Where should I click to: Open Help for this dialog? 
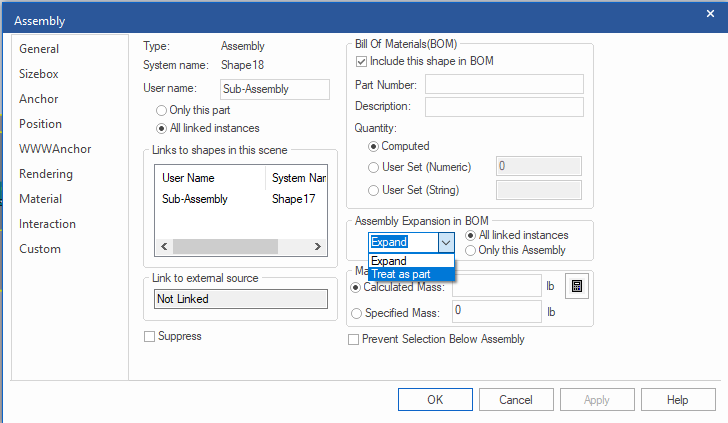click(x=678, y=400)
